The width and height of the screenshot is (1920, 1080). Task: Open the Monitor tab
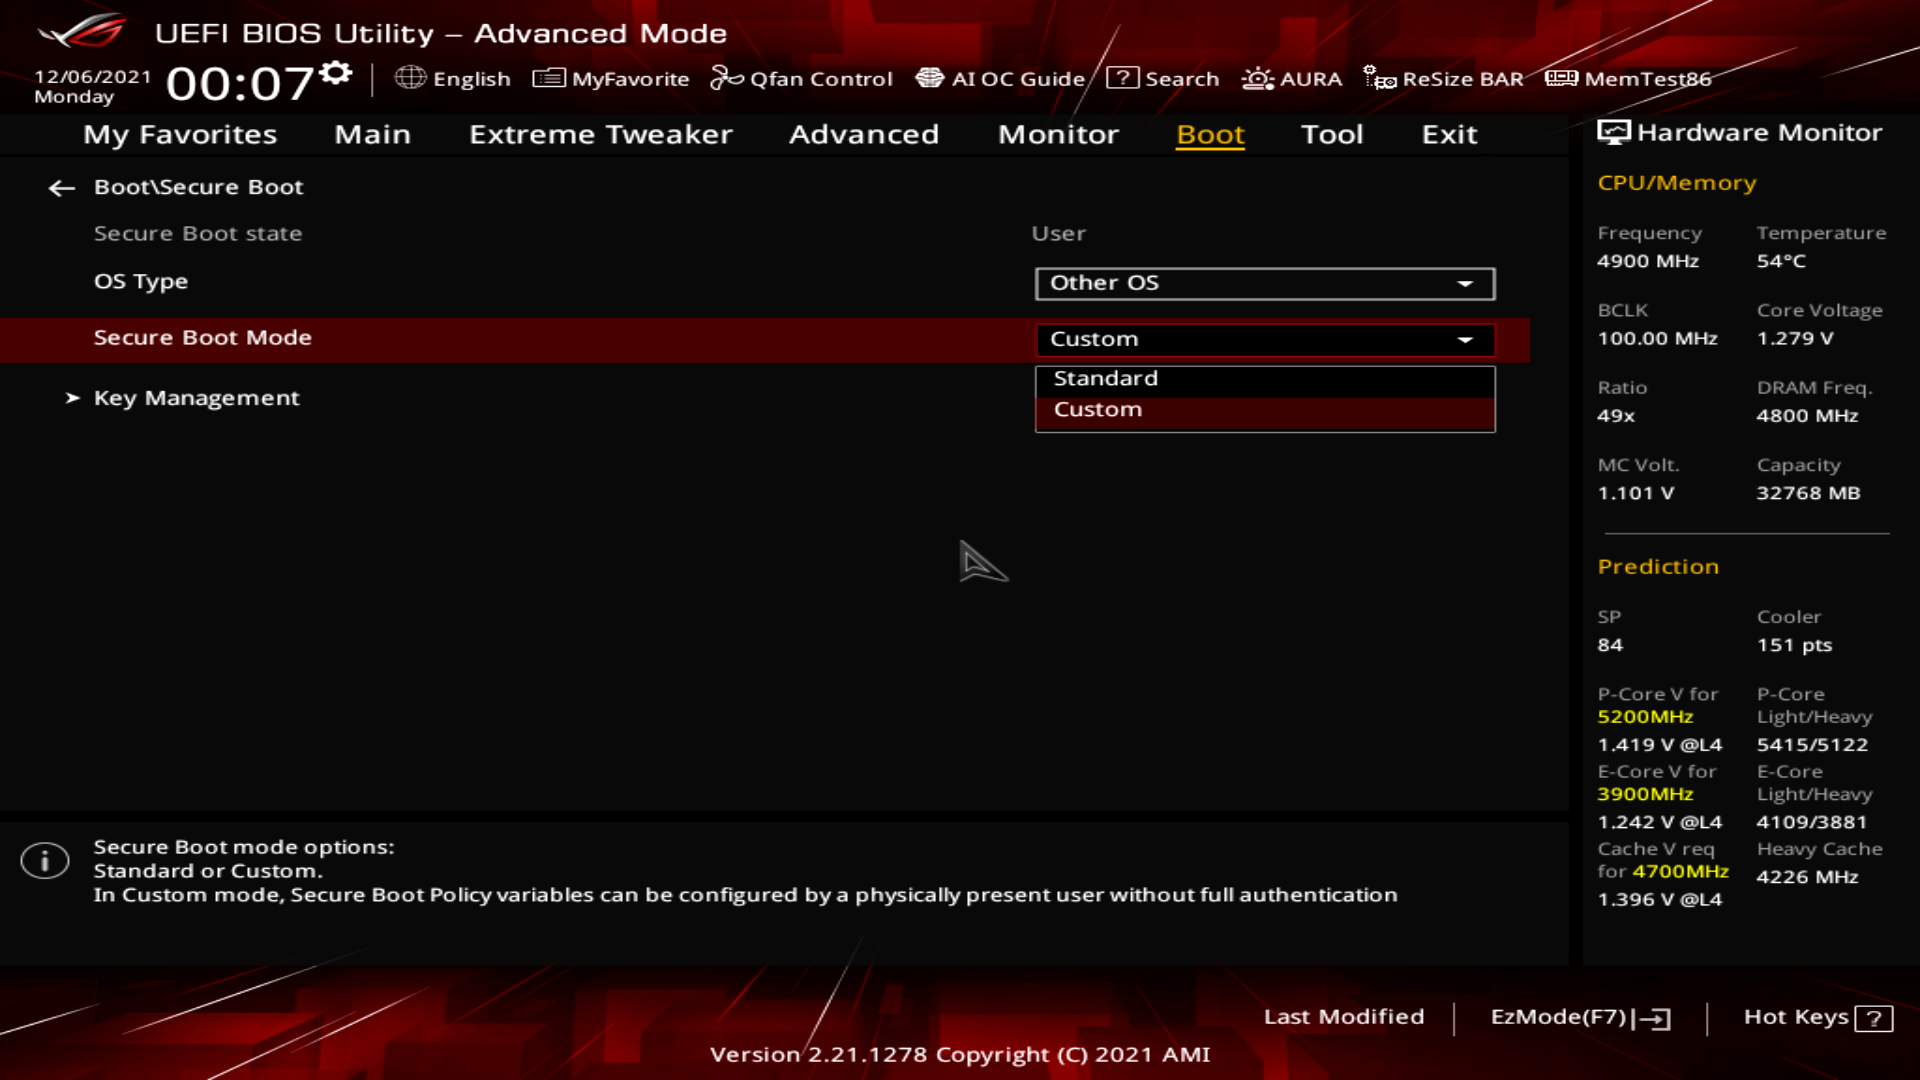click(1058, 135)
